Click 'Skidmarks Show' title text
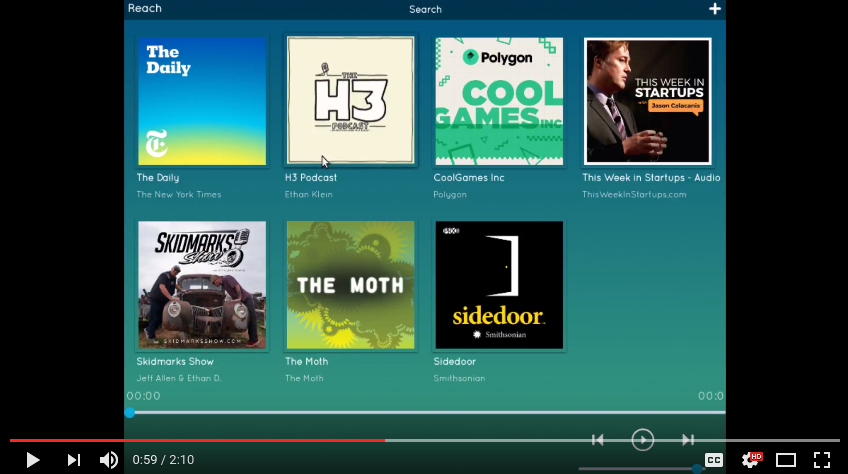 point(175,361)
